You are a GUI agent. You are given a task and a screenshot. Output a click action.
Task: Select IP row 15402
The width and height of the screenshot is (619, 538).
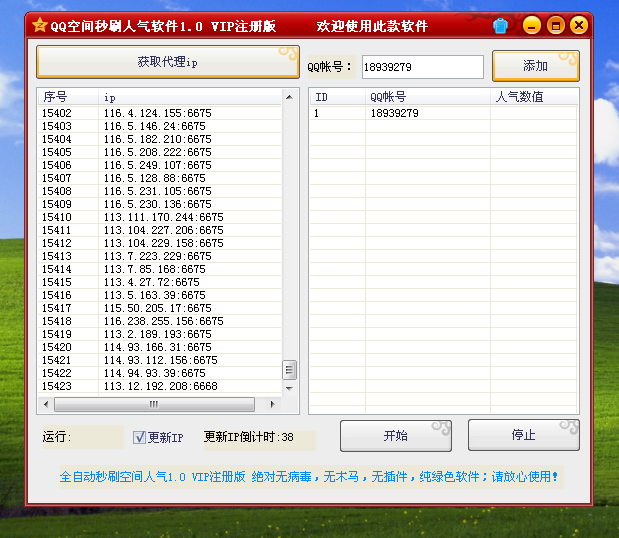(159, 113)
